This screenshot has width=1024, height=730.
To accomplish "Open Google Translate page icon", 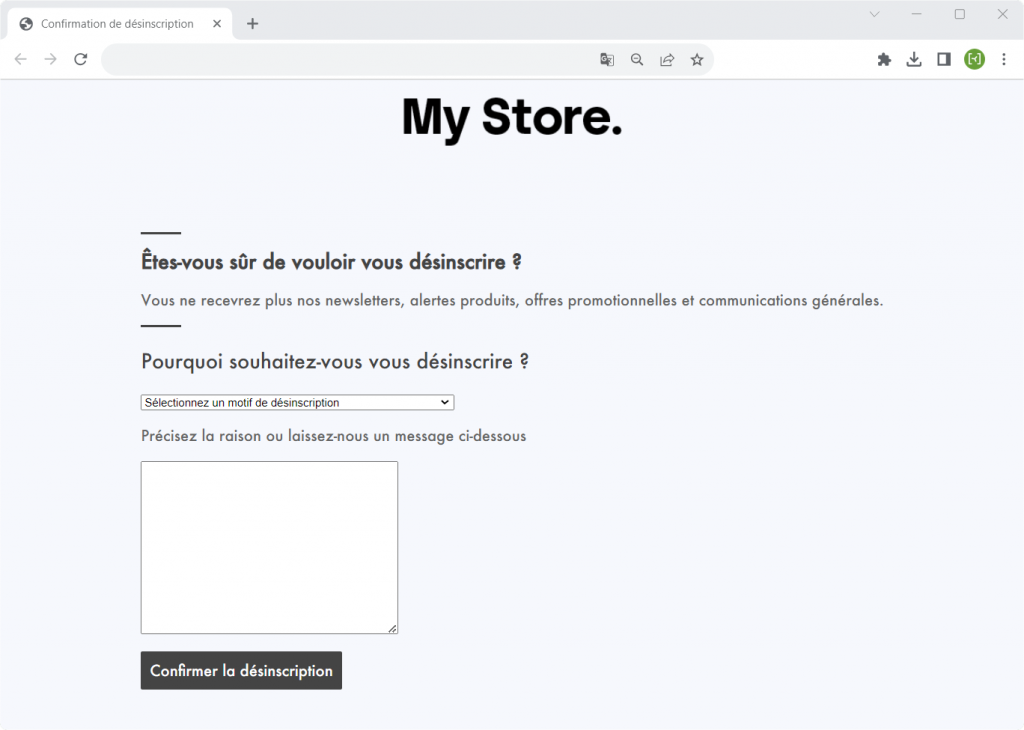I will coord(607,60).
